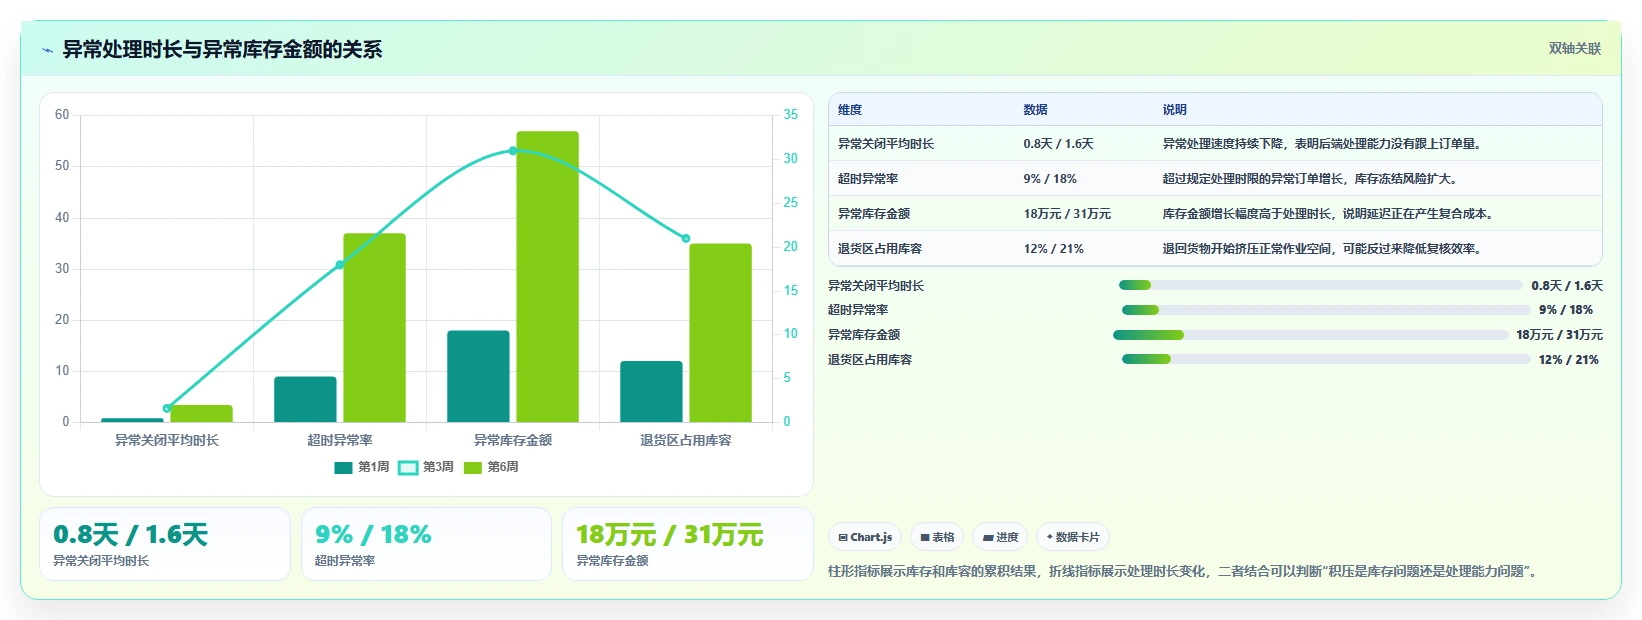Open the 0.8天 / 1.6天 KPI card
The image size is (1642, 620).
coord(165,544)
